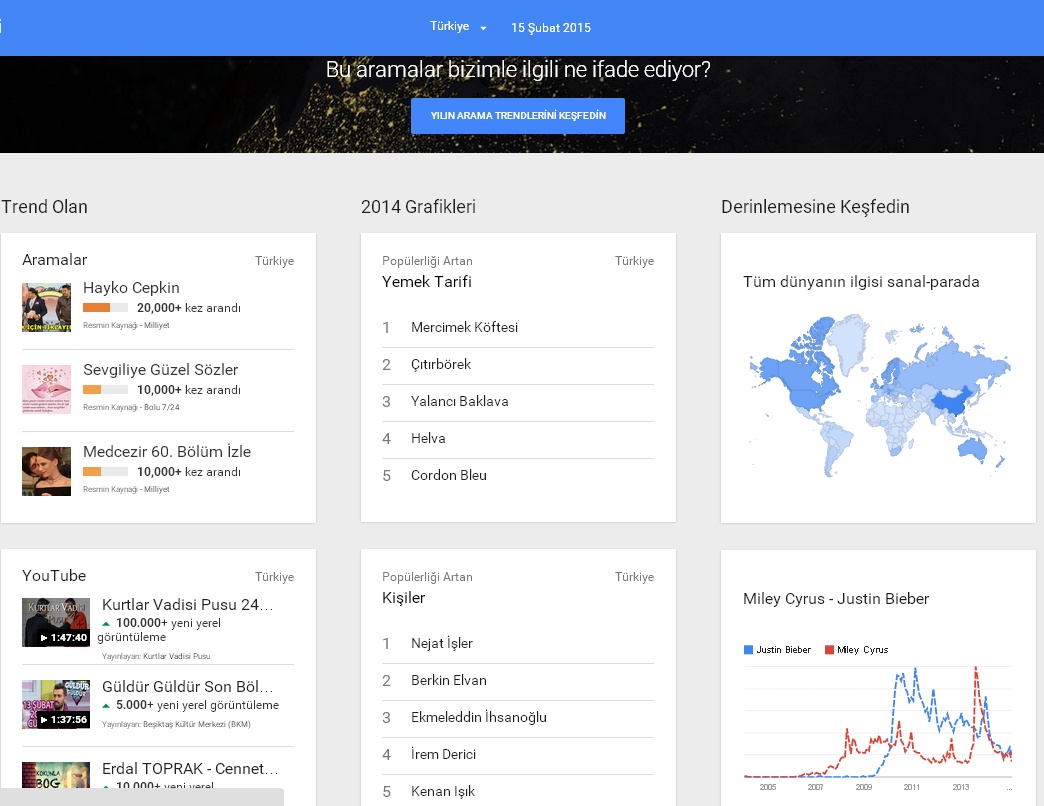Click the Justin Bieber blue legend swatch

[748, 650]
